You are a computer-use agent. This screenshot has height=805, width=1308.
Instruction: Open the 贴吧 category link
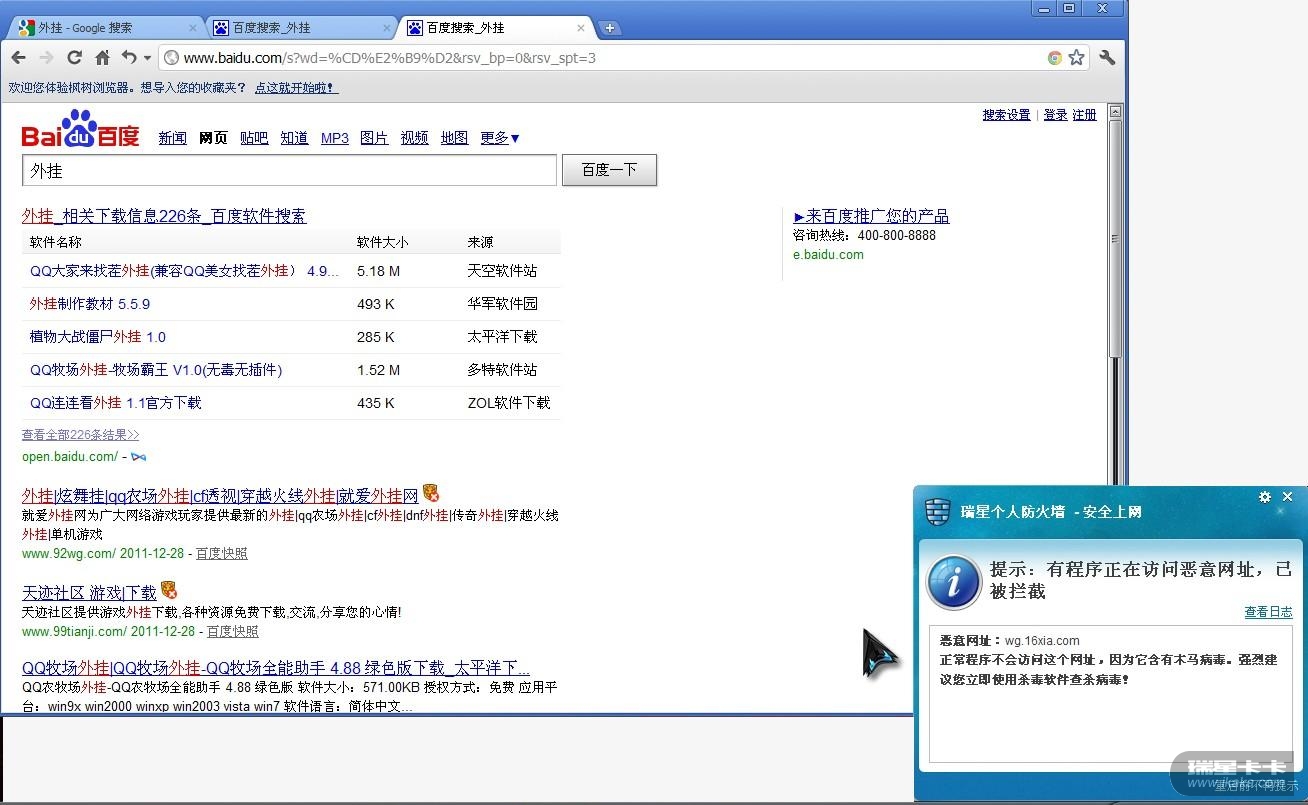(254, 138)
